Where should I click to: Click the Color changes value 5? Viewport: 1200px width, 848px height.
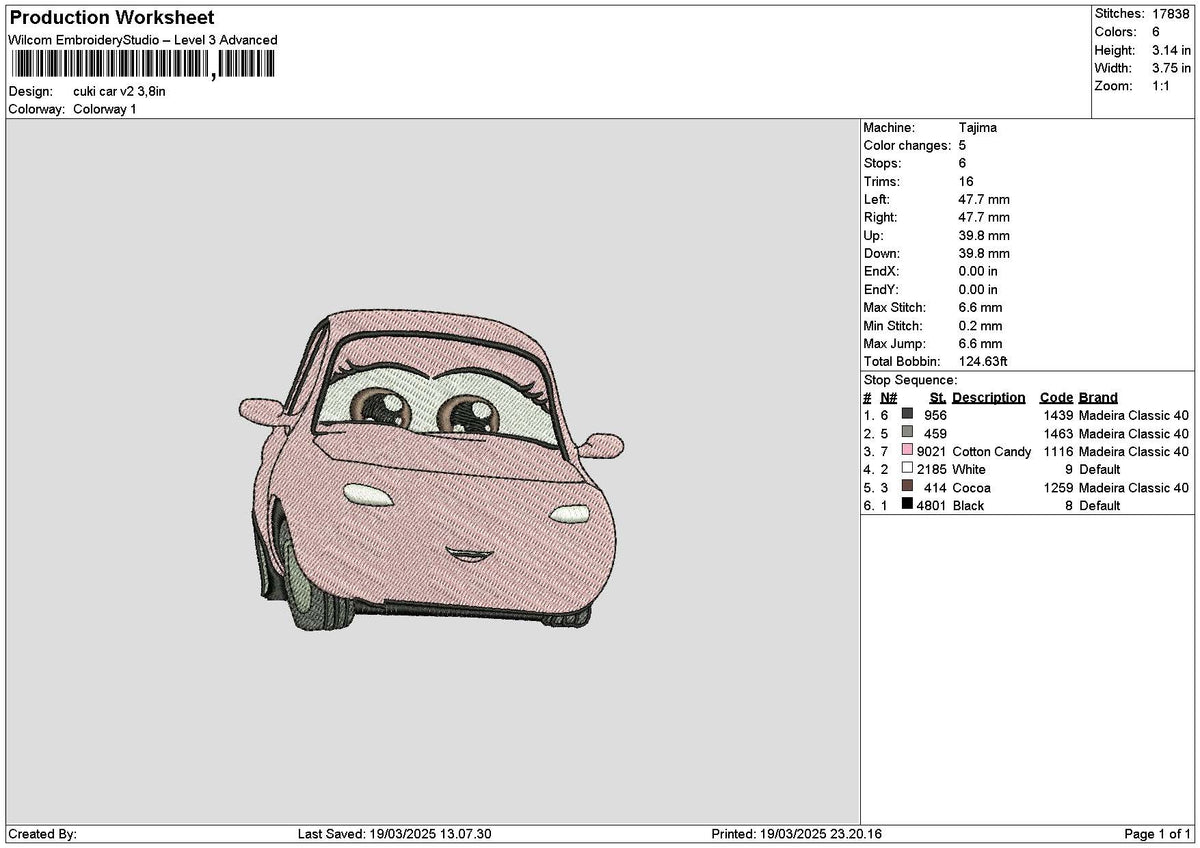[962, 145]
